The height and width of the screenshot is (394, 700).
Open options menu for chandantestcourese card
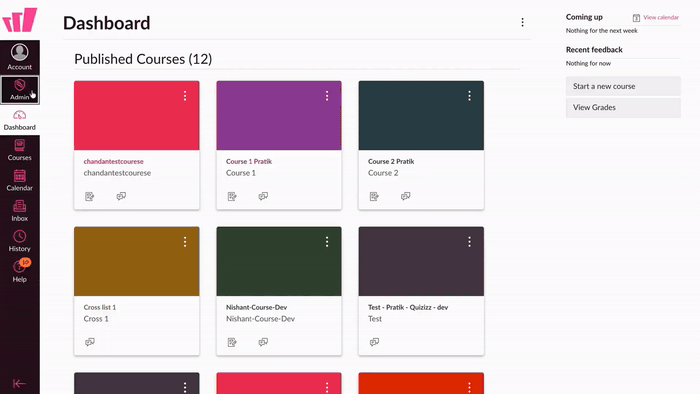(185, 96)
